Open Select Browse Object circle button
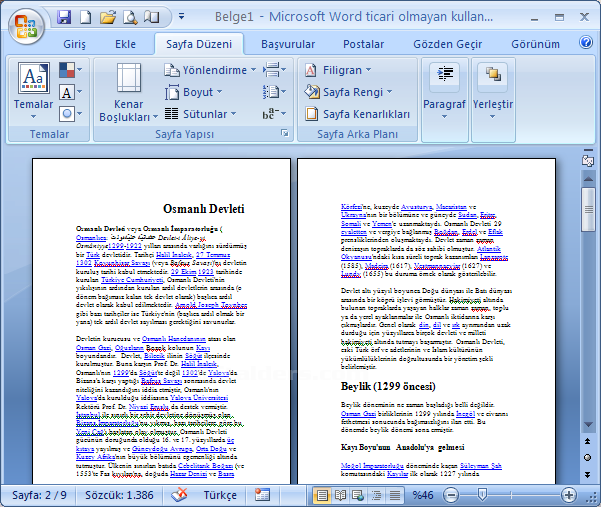 pos(588,458)
